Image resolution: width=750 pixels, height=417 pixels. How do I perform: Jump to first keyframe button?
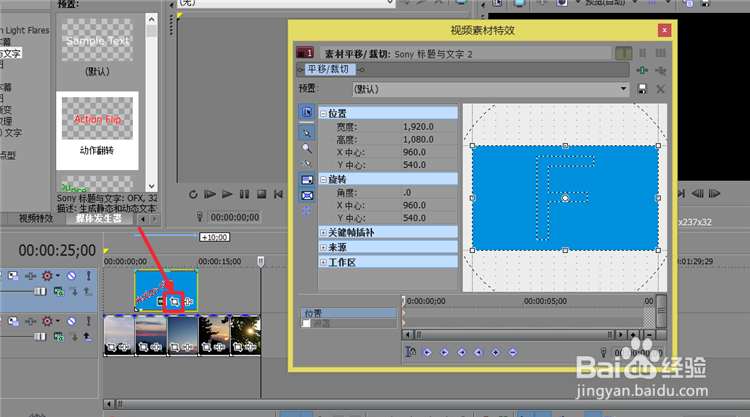click(x=427, y=352)
